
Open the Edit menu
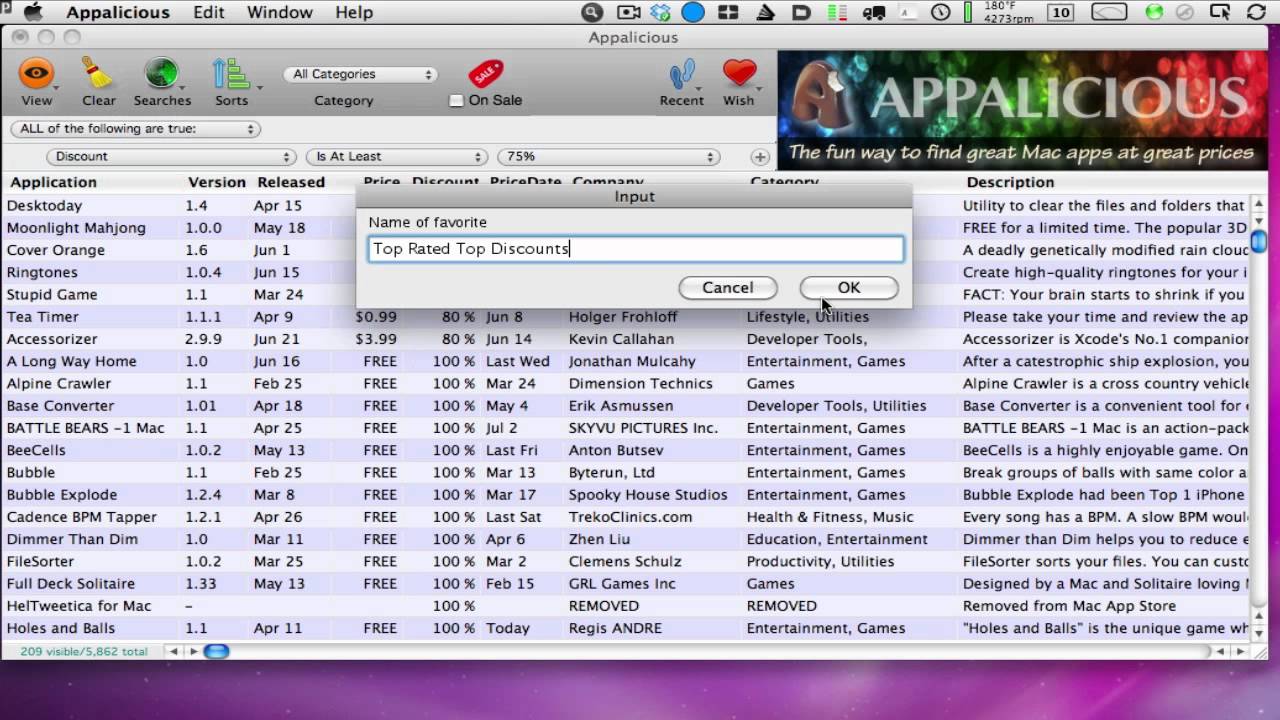pyautogui.click(x=209, y=12)
